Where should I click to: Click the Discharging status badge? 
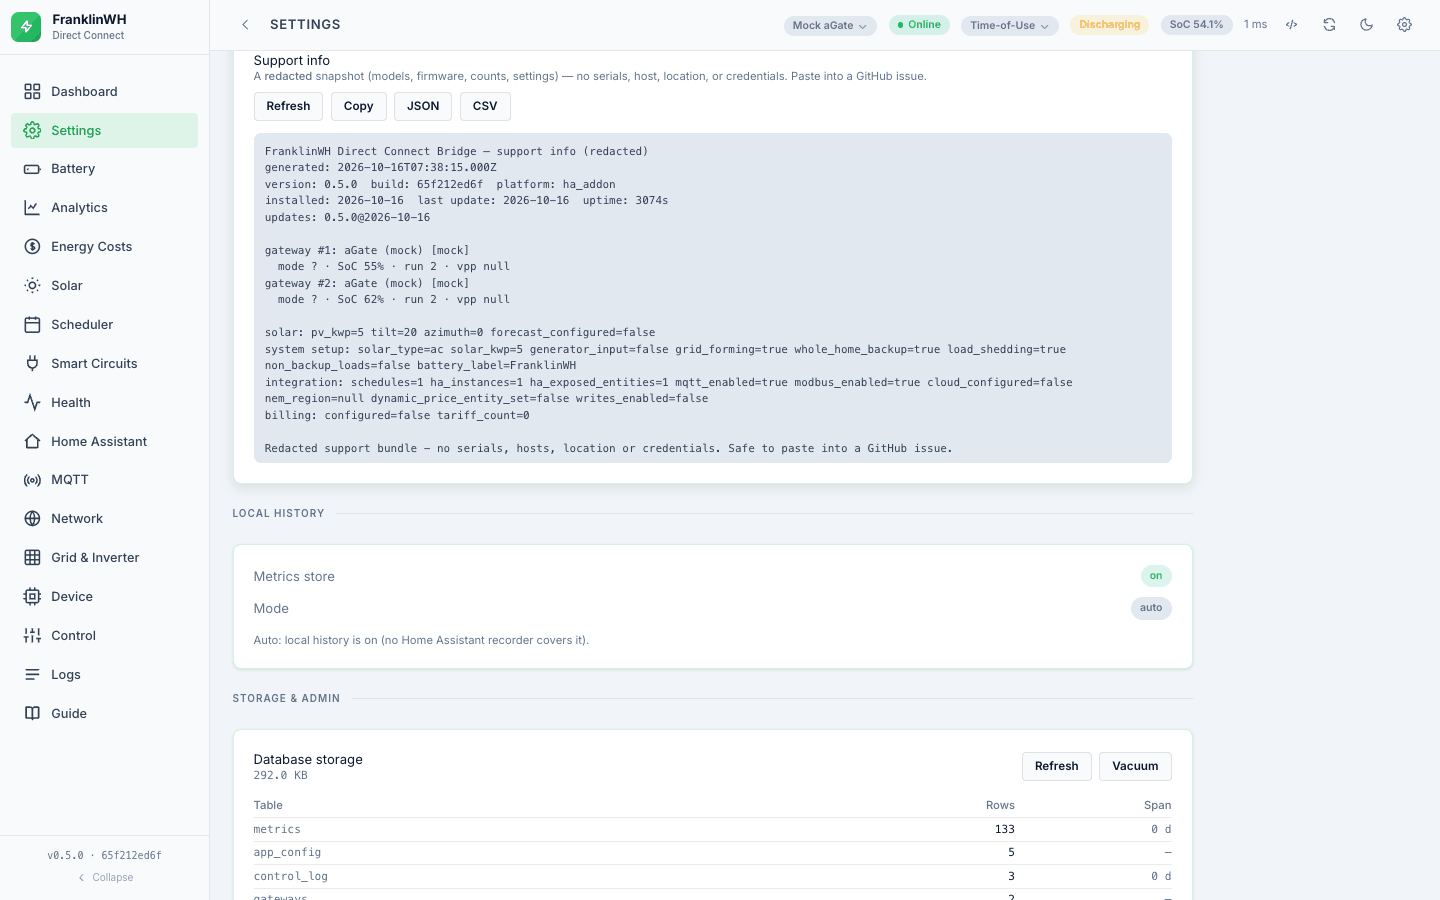point(1109,25)
